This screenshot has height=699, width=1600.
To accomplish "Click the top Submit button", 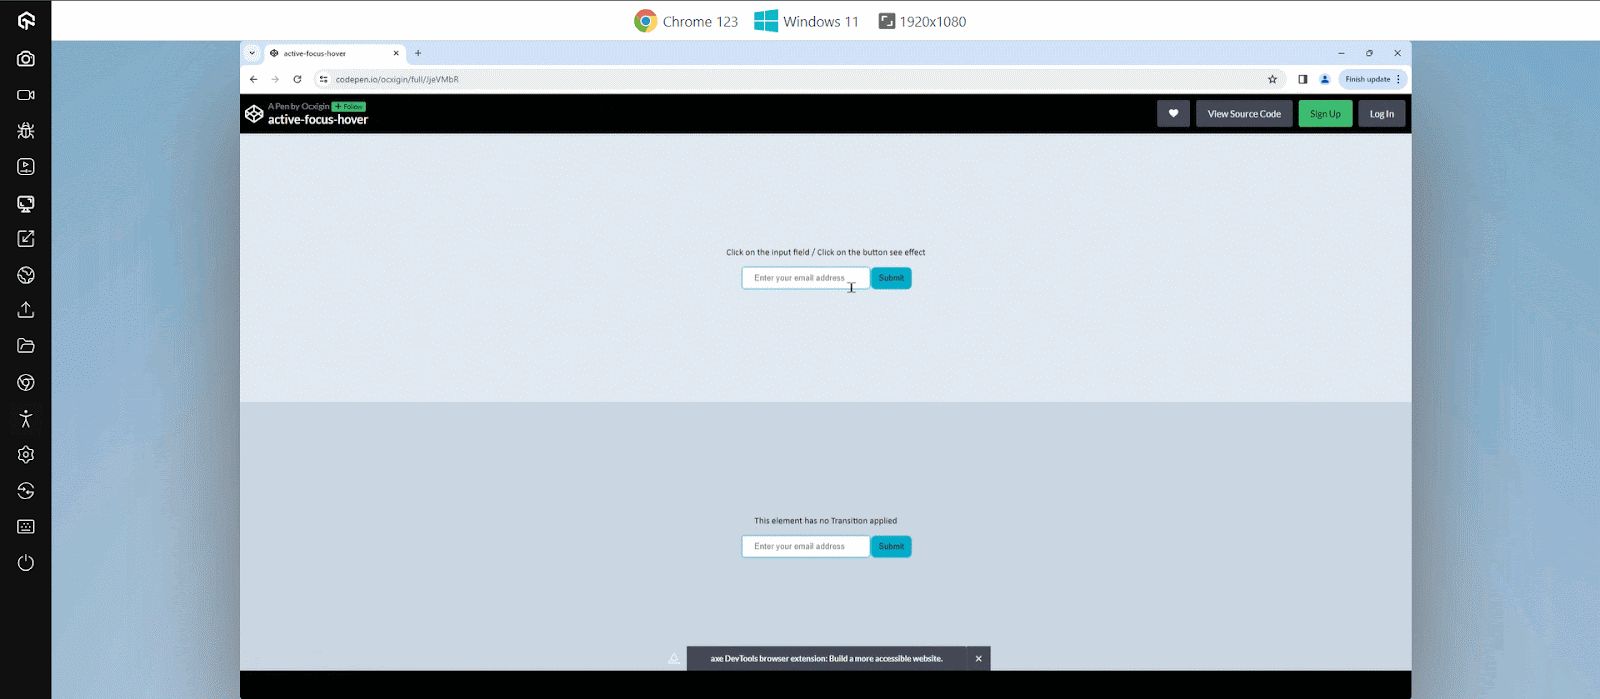I will pos(891,278).
